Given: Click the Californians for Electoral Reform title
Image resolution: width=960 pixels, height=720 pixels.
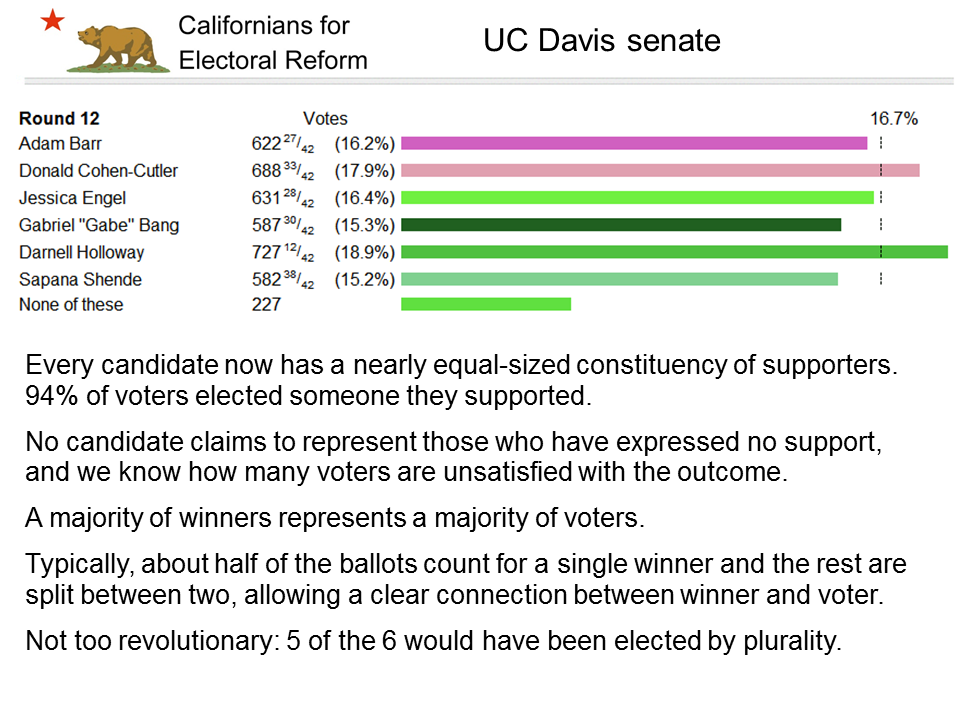Looking at the screenshot, I should 272,43.
